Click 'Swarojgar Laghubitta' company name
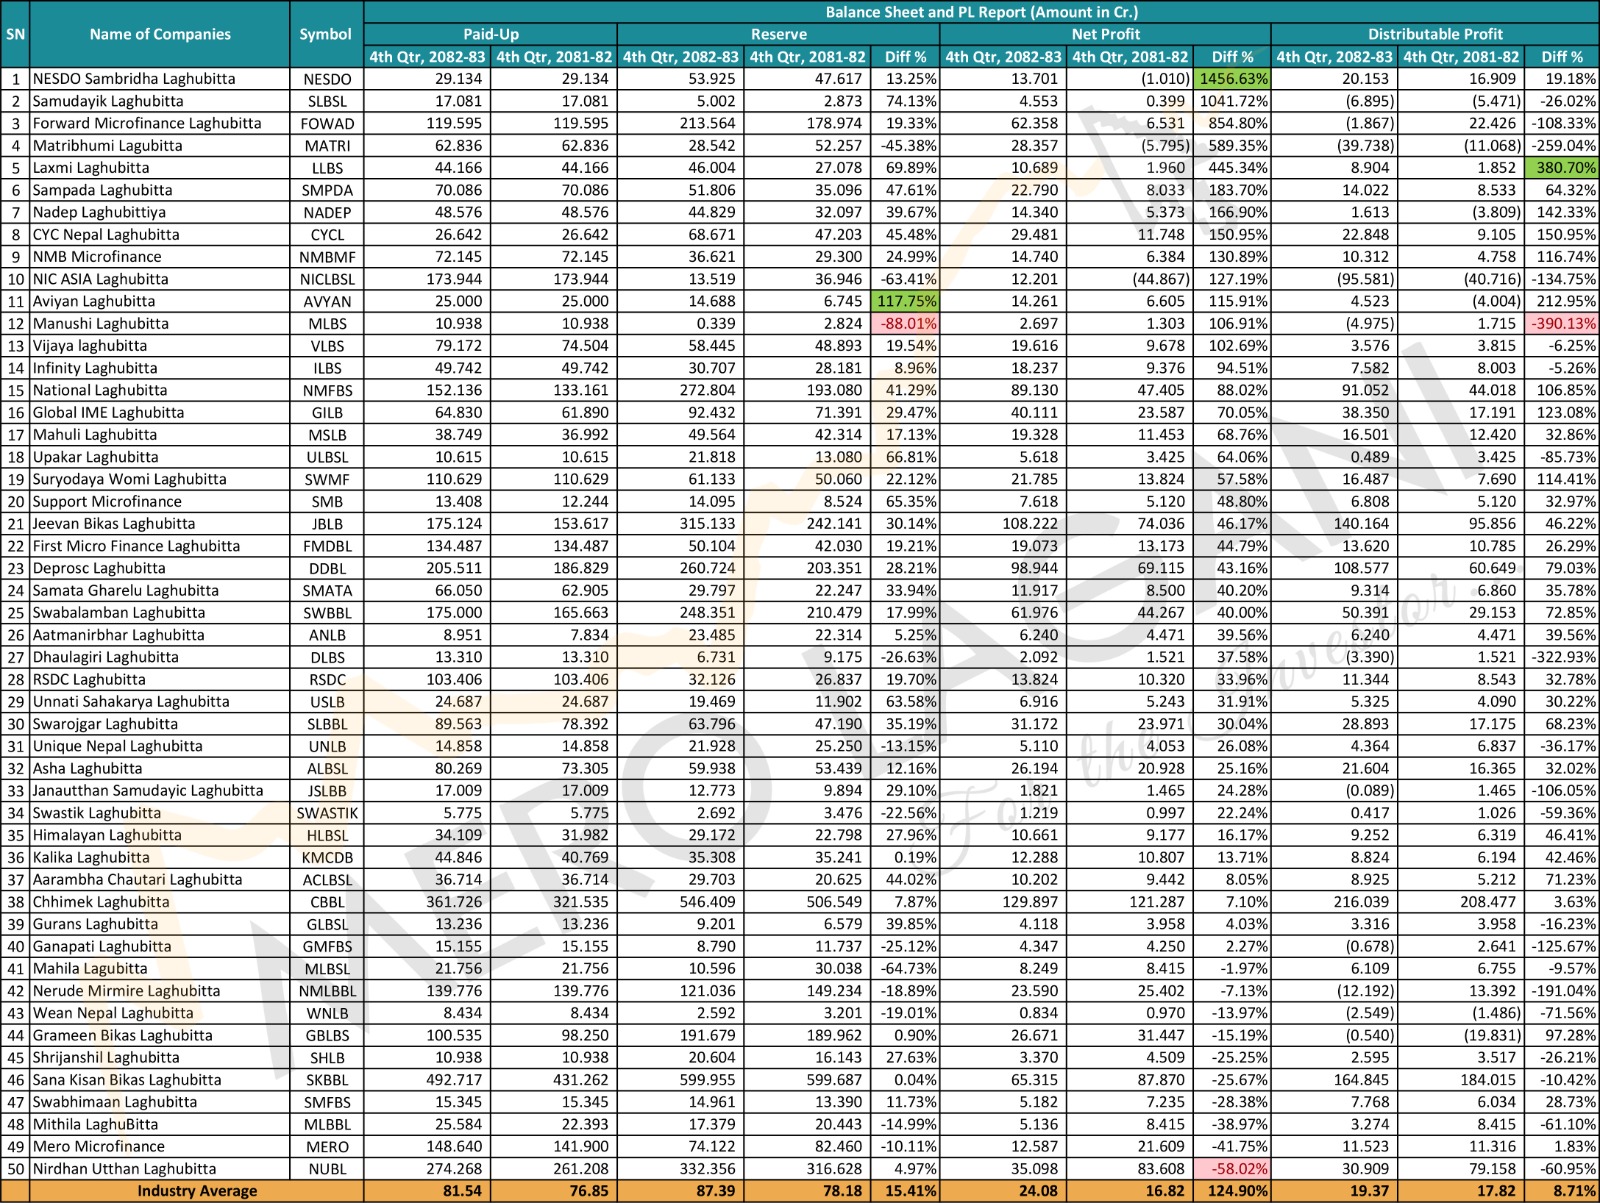 click(x=105, y=724)
